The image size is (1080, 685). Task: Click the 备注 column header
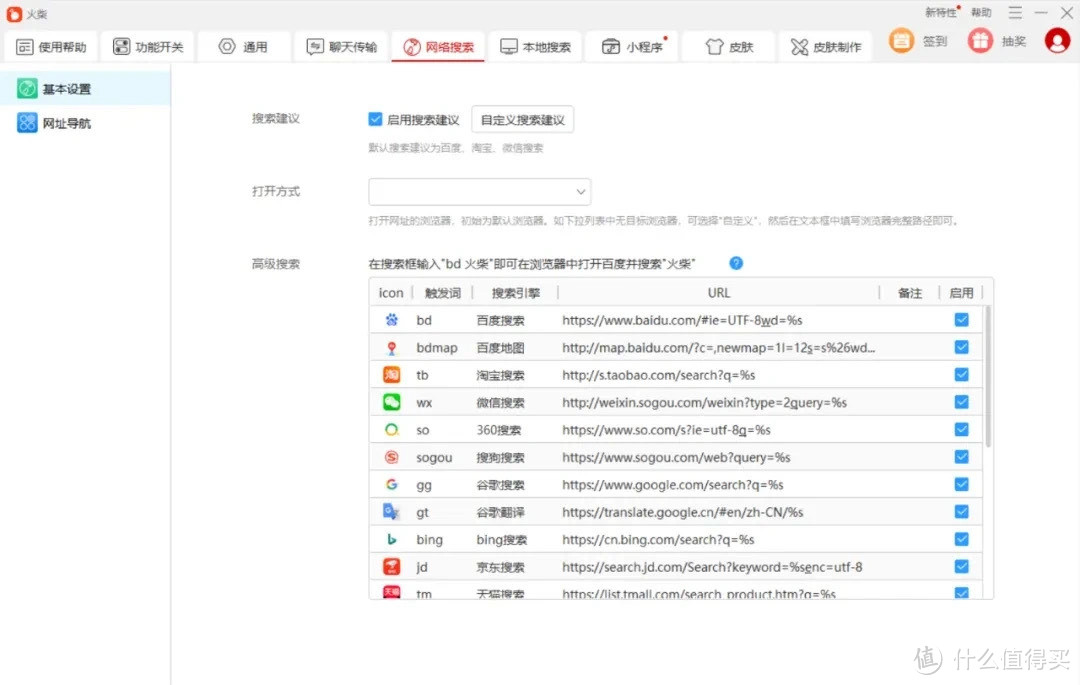pos(909,293)
